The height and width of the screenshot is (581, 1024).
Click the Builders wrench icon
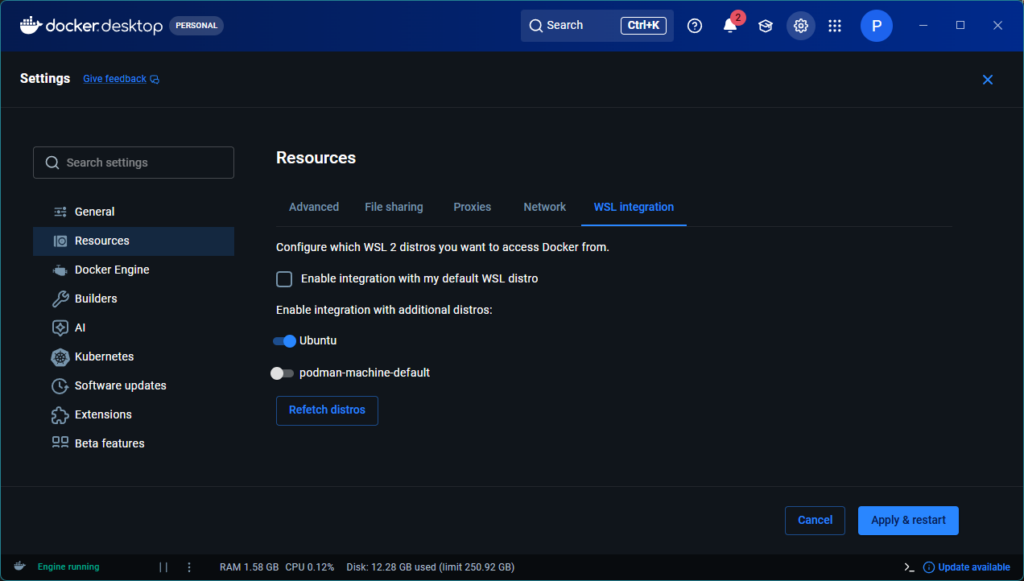click(60, 298)
